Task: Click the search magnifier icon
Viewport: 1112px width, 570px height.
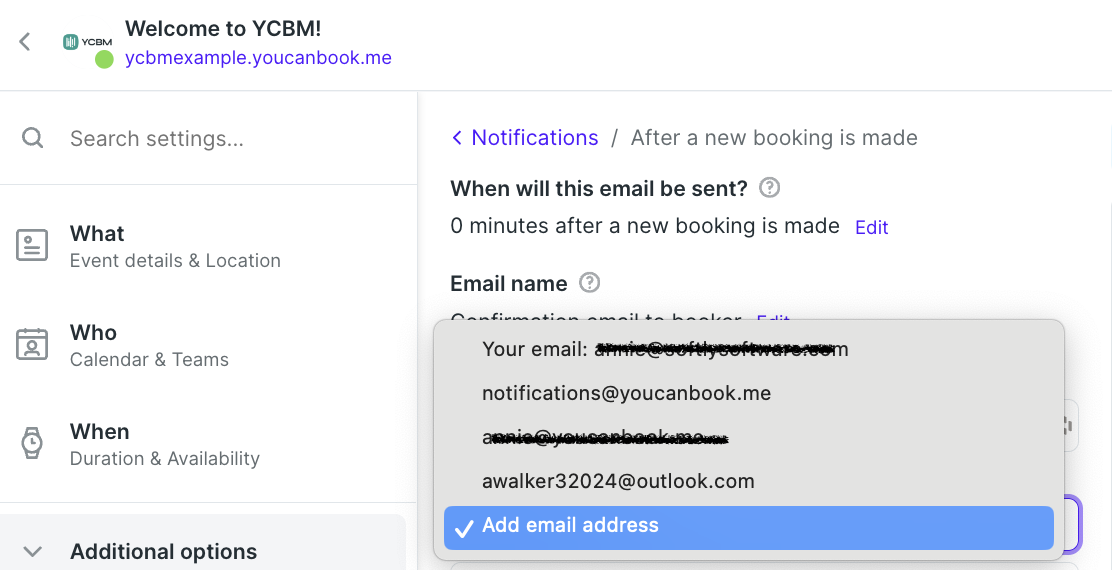Action: [x=33, y=138]
